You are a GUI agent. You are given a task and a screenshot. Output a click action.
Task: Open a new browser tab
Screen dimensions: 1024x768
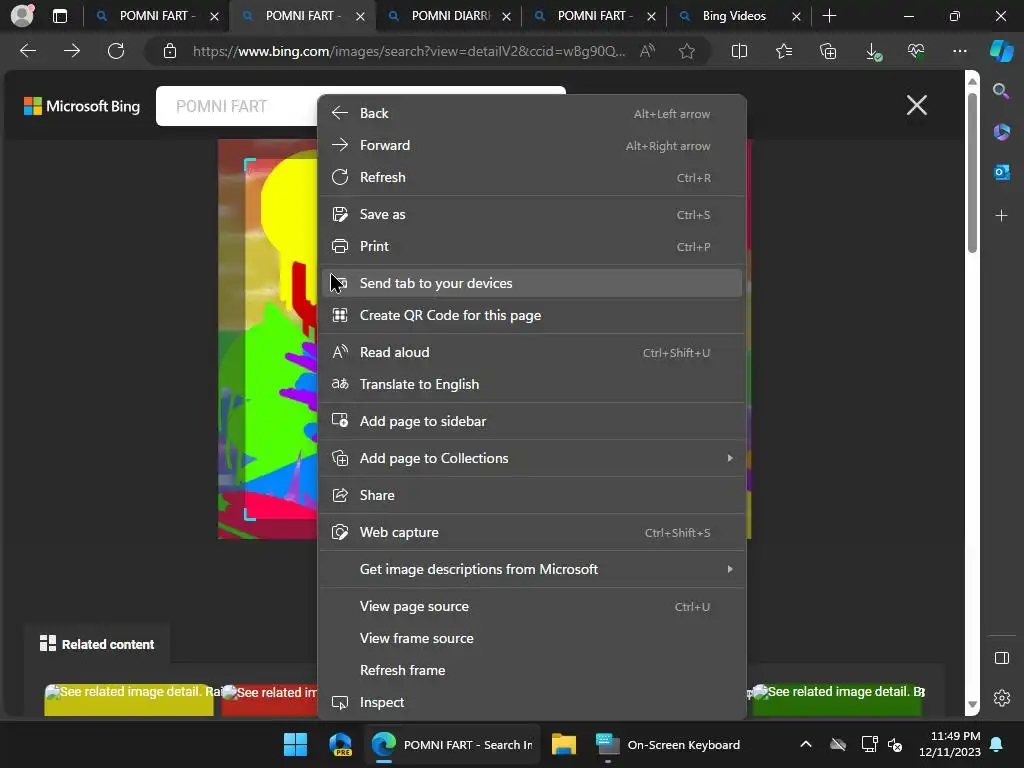829,16
